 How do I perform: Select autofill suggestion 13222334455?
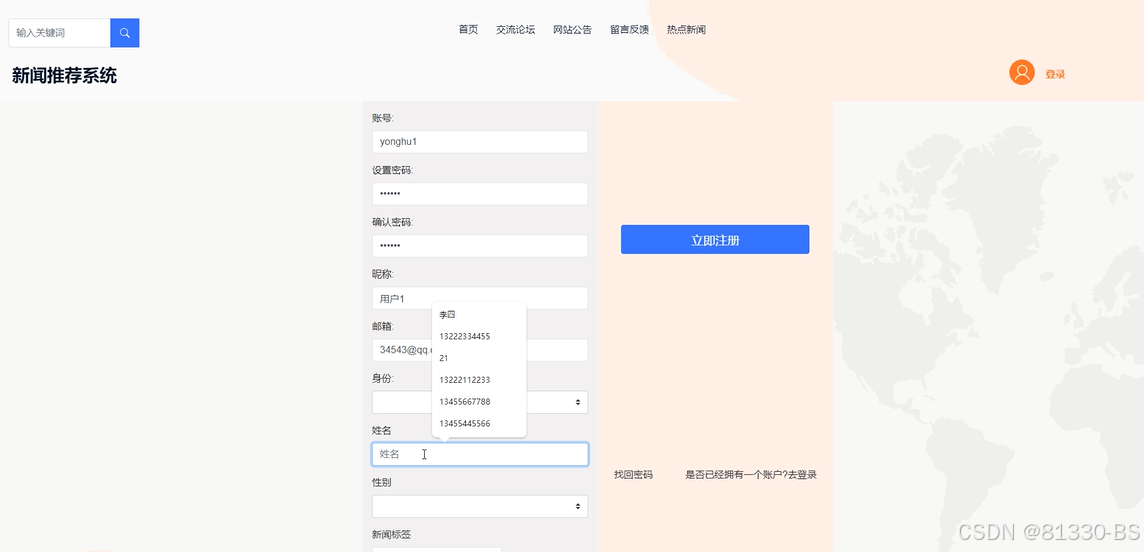tap(479, 336)
